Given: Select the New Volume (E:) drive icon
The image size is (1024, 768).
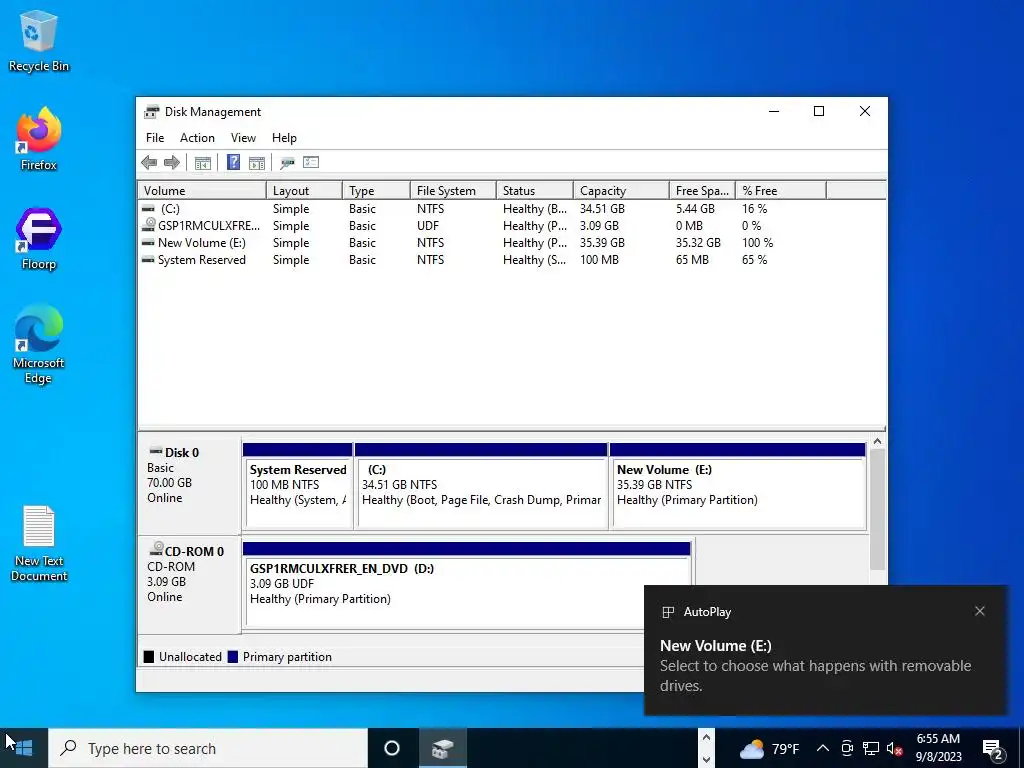Looking at the screenshot, I should coord(148,243).
